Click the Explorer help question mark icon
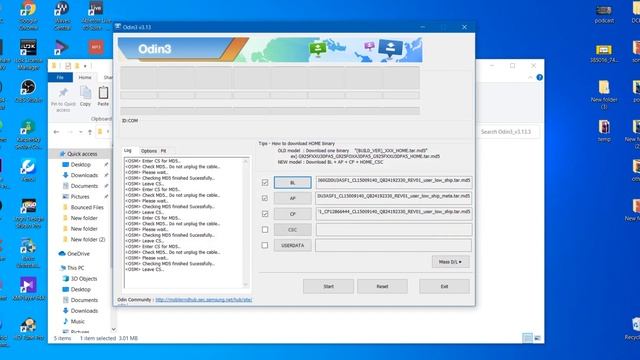The width and height of the screenshot is (640, 360). coord(539,77)
